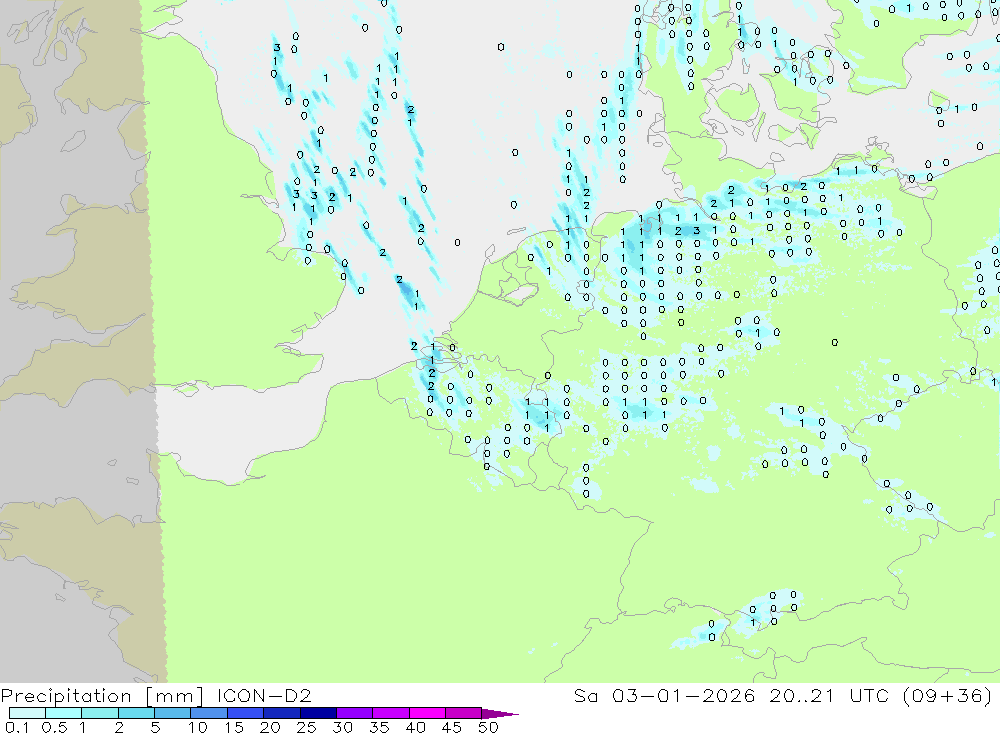Viewport: 1000px width, 733px height.
Task: Click the '20..21 UTC' time text
Action: [829, 695]
